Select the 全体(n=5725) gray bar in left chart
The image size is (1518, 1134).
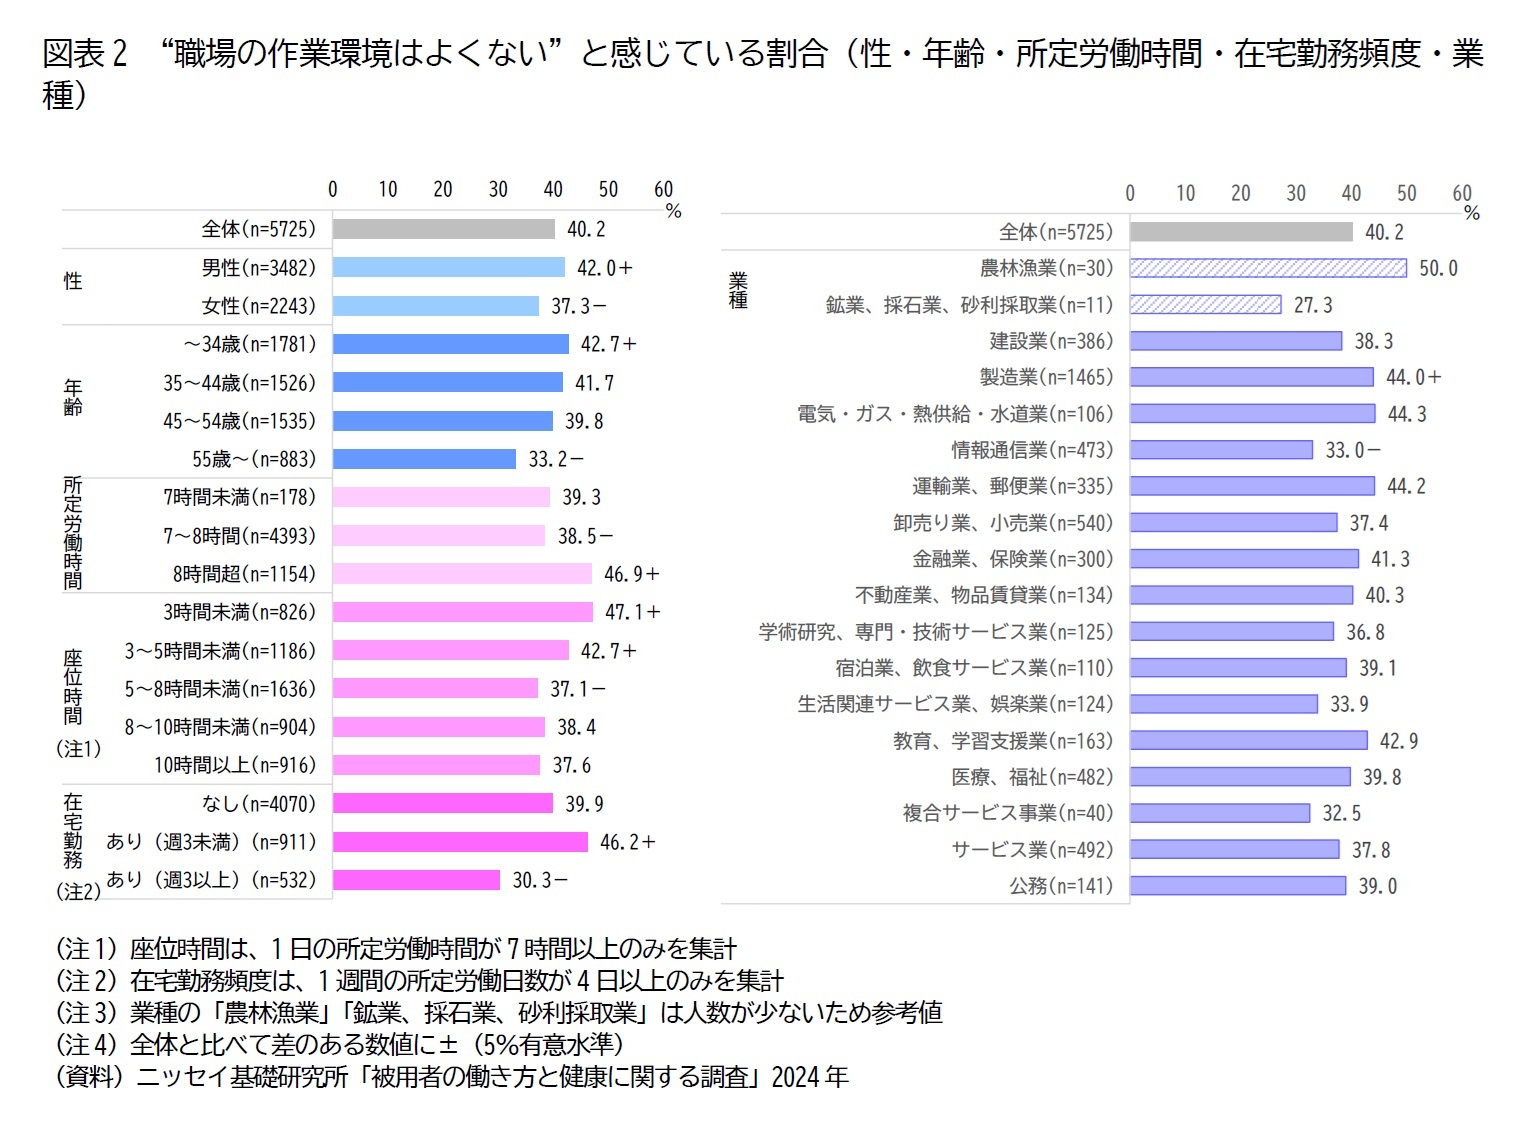(445, 228)
